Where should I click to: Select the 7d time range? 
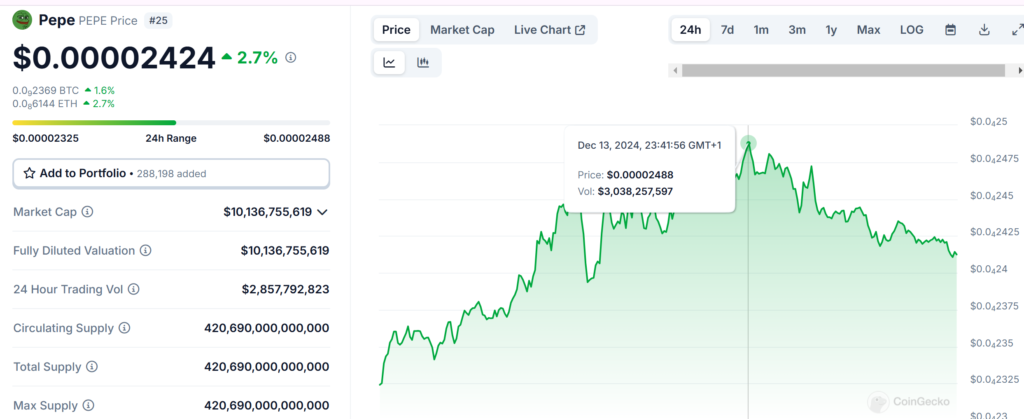[x=727, y=30]
